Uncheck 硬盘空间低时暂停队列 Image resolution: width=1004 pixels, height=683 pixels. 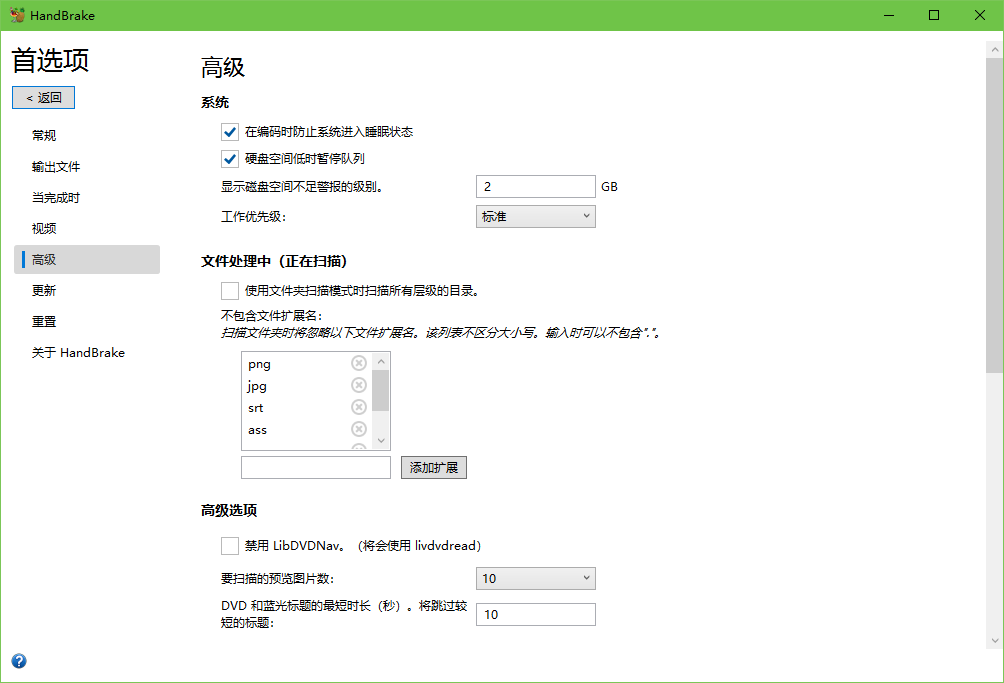pos(230,158)
